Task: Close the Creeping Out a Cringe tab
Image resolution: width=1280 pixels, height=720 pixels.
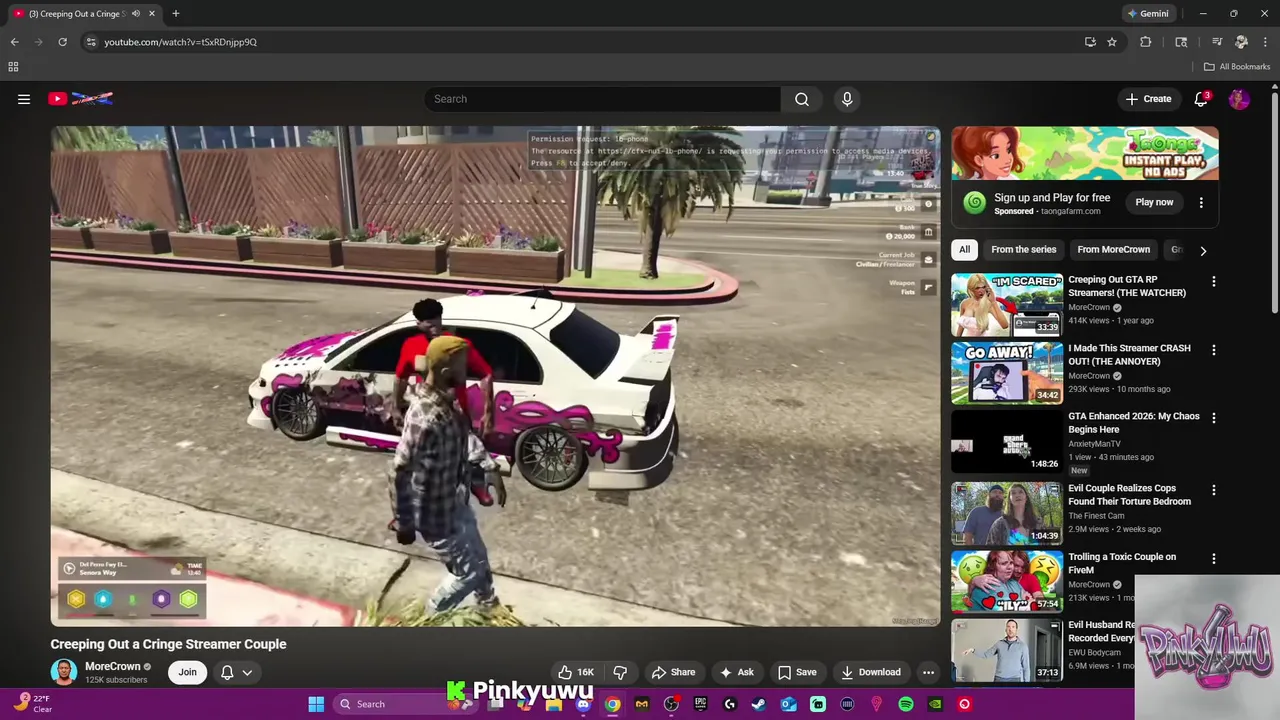Action: 152,14
